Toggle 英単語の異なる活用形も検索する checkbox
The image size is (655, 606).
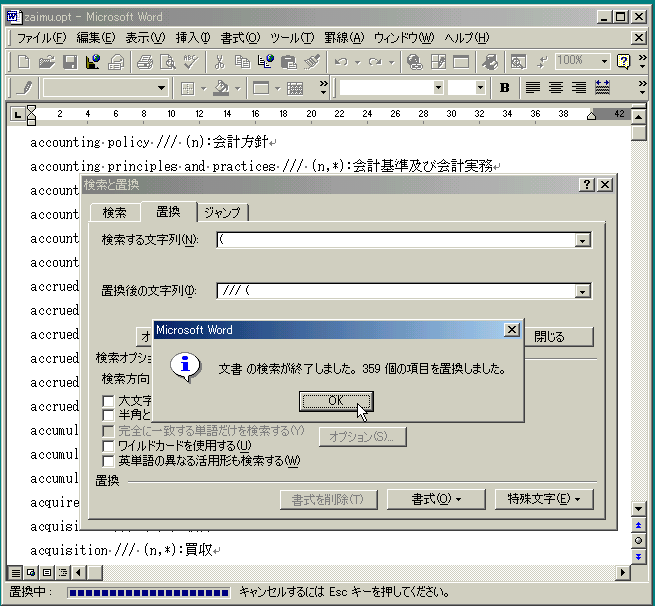[108, 461]
